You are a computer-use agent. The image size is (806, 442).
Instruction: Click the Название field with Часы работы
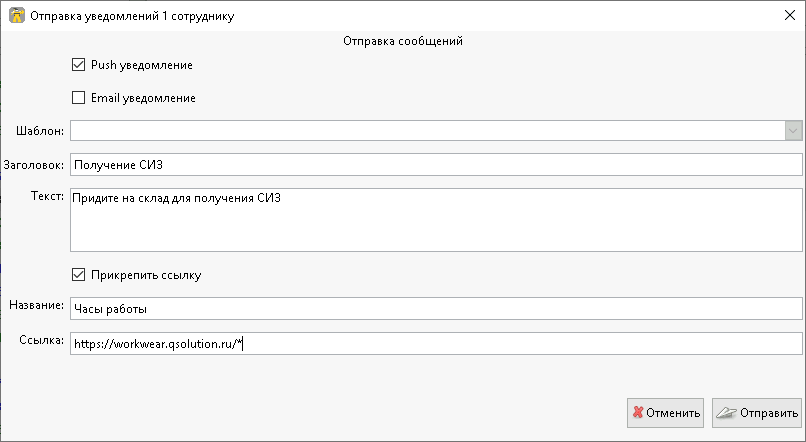(436, 308)
